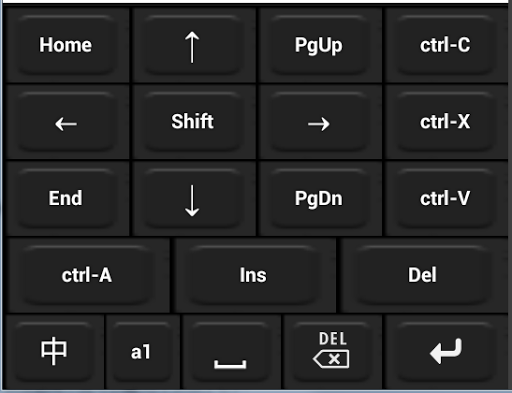
Task: Switch to a1 alphanumeric layout
Action: pos(142,351)
